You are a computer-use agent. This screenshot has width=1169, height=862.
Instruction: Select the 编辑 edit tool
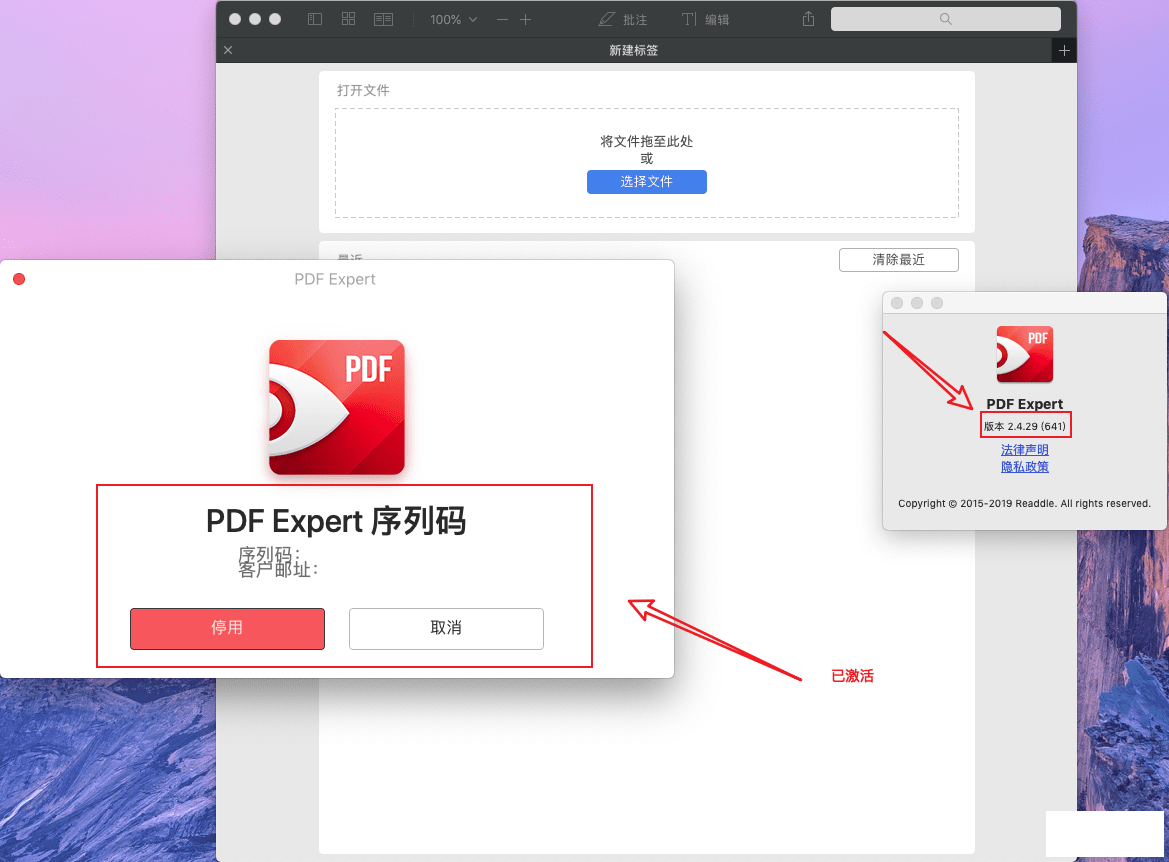pos(705,19)
